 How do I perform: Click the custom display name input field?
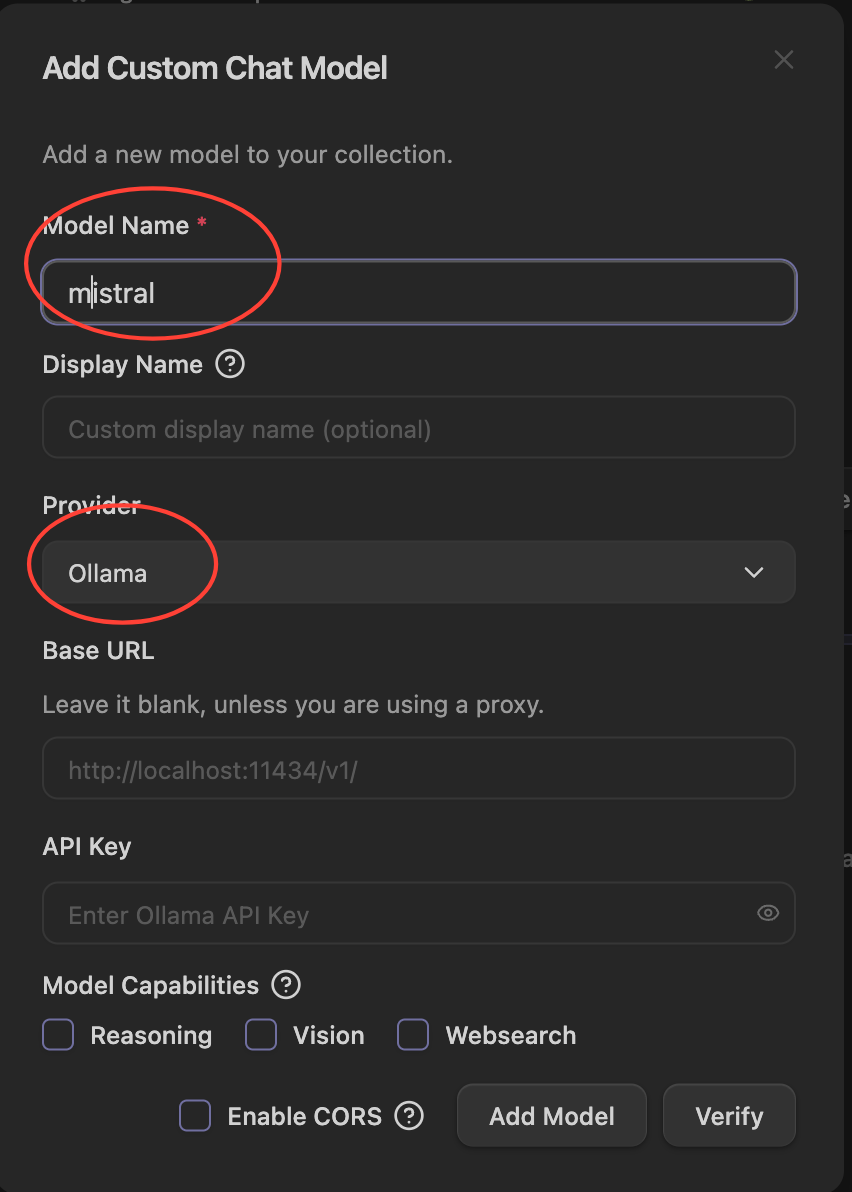[418, 429]
